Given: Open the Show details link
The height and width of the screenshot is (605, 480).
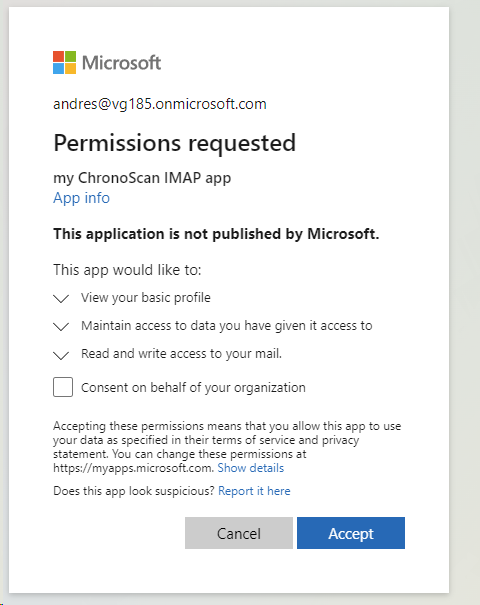Looking at the screenshot, I should tap(251, 468).
